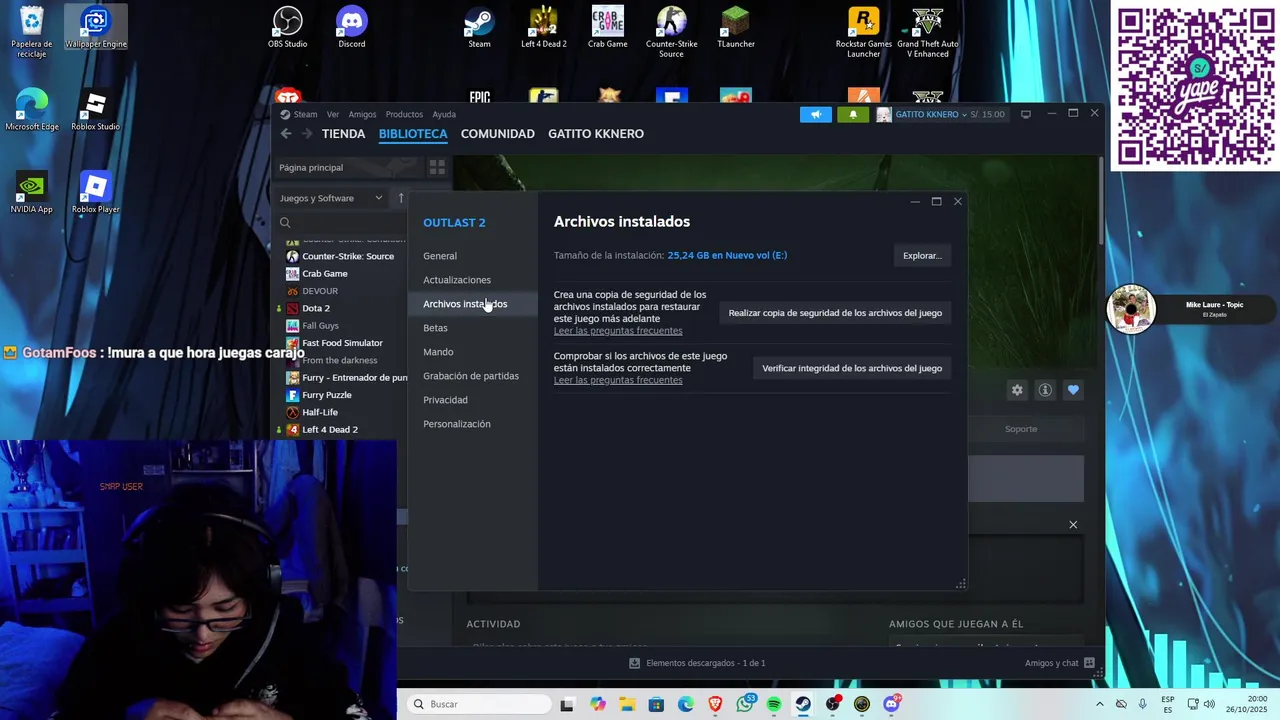Open backup Leer las preguntas frecuentes link
Image resolution: width=1280 pixels, height=720 pixels.
click(618, 331)
